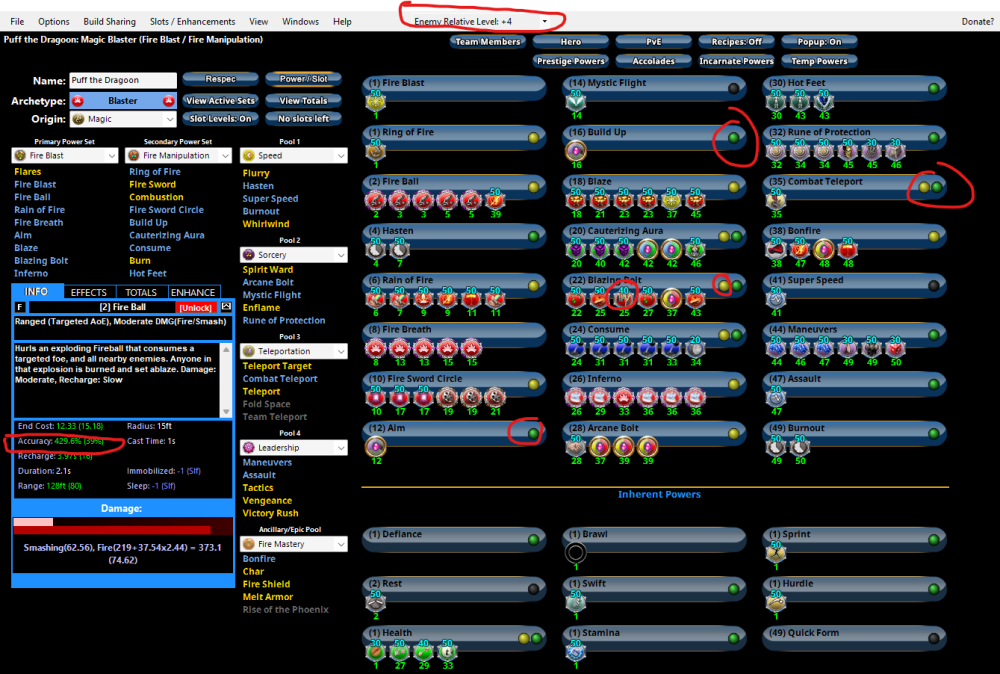This screenshot has height=674, width=1000.
Task: Click the Stamina enhancement slot icon
Action: click(x=576, y=651)
